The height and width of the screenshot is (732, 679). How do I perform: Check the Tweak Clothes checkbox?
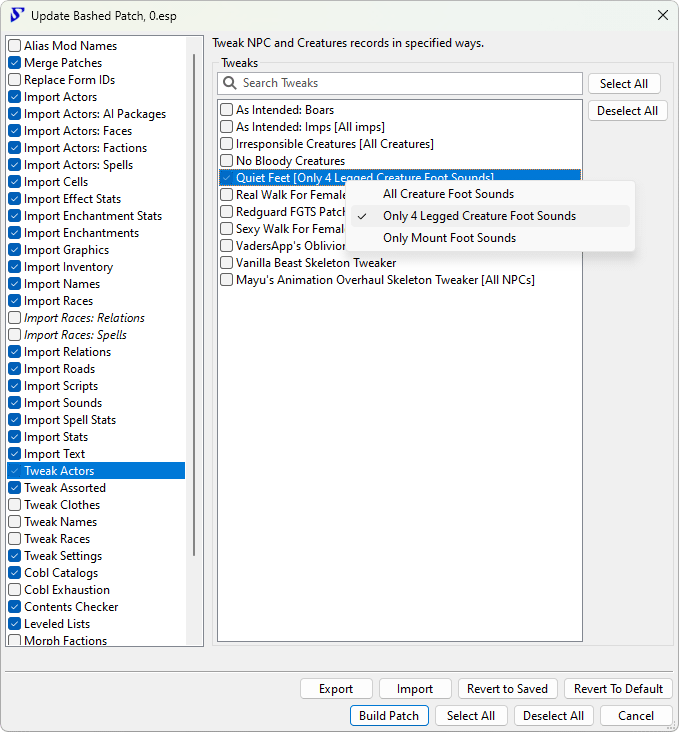(x=15, y=505)
